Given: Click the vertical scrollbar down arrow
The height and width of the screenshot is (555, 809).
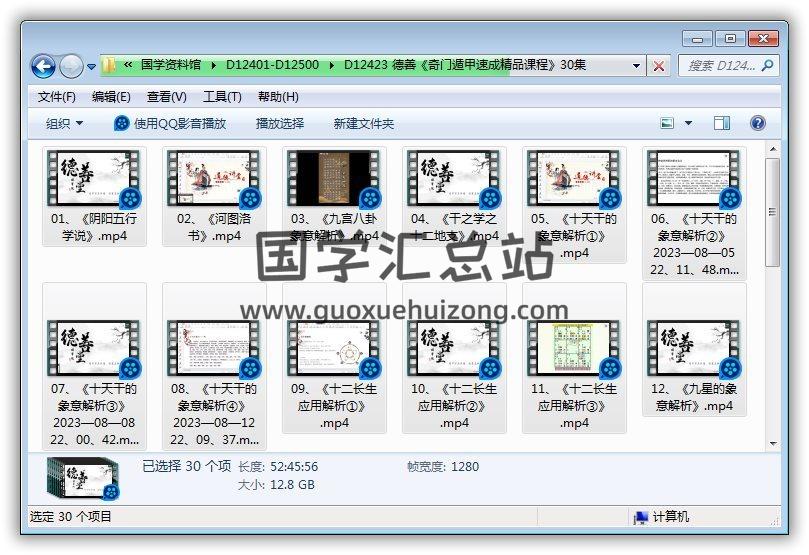Looking at the screenshot, I should [x=773, y=443].
